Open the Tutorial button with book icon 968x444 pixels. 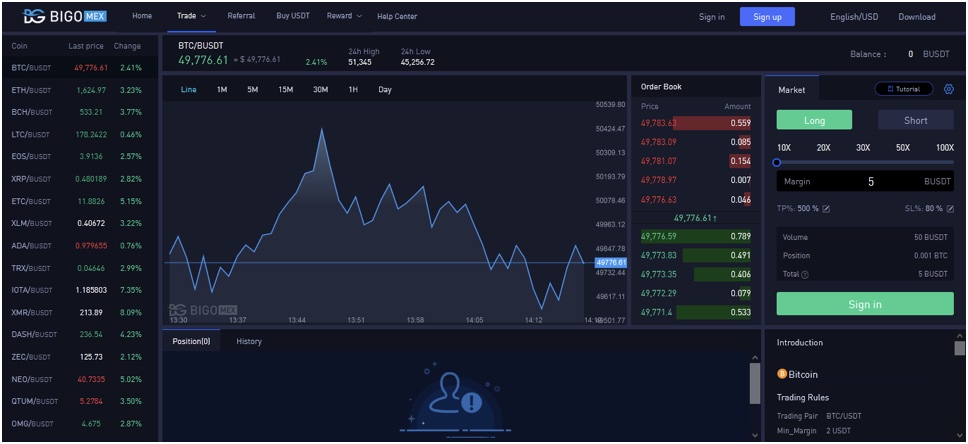click(903, 89)
